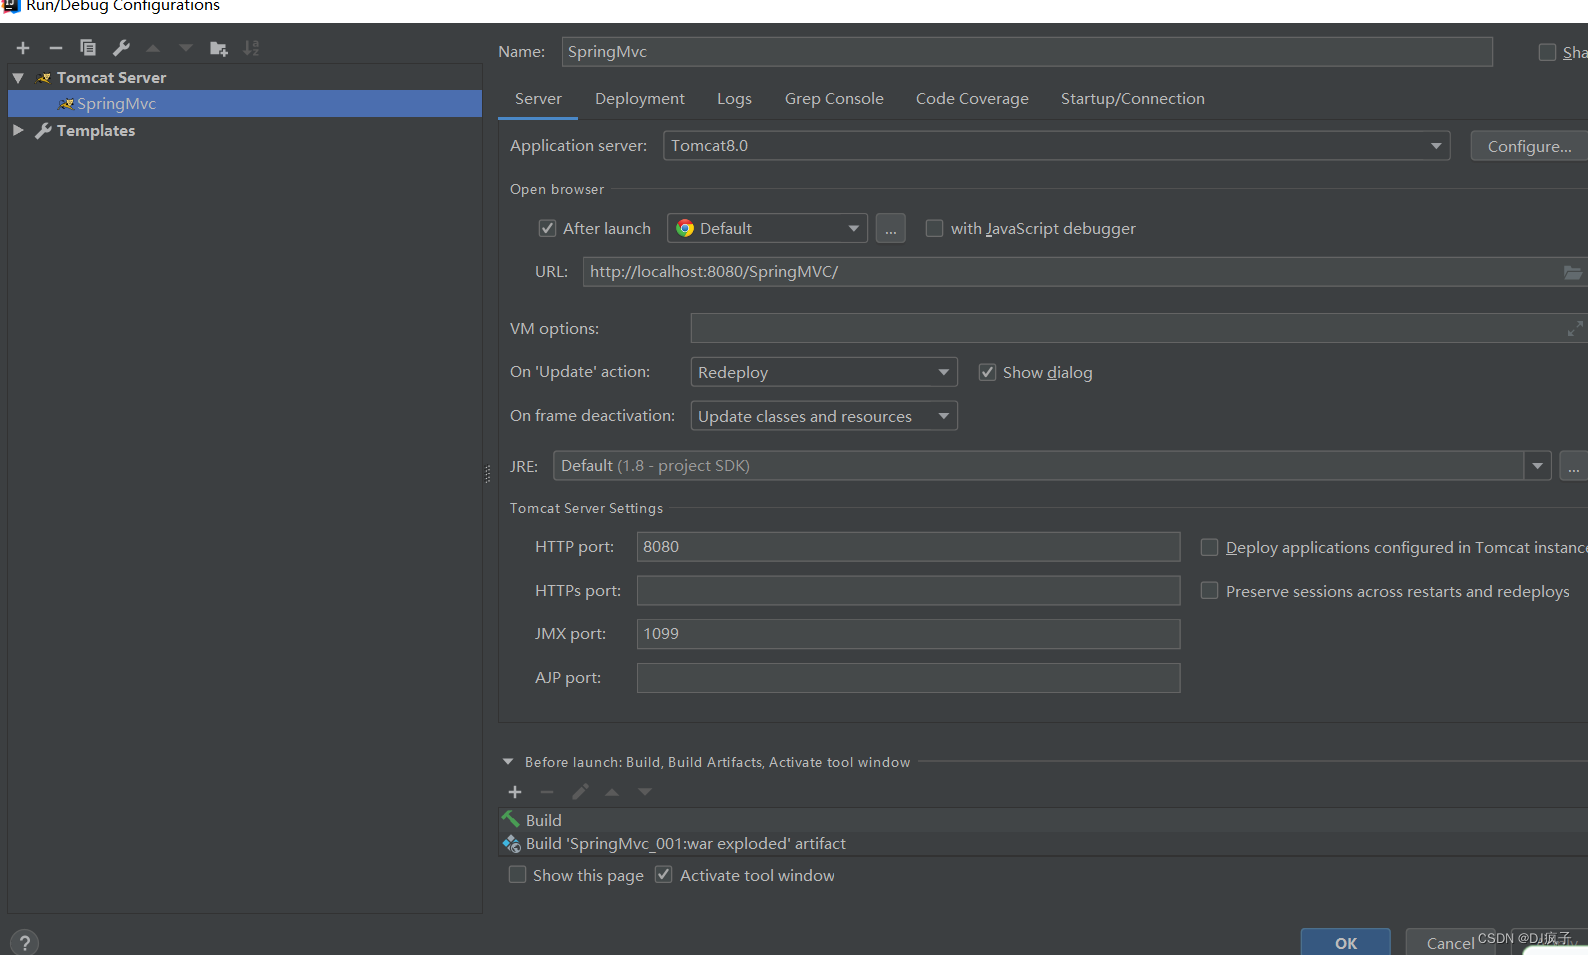Open help question mark icon
Screen dimensions: 1588x955
click(25, 942)
